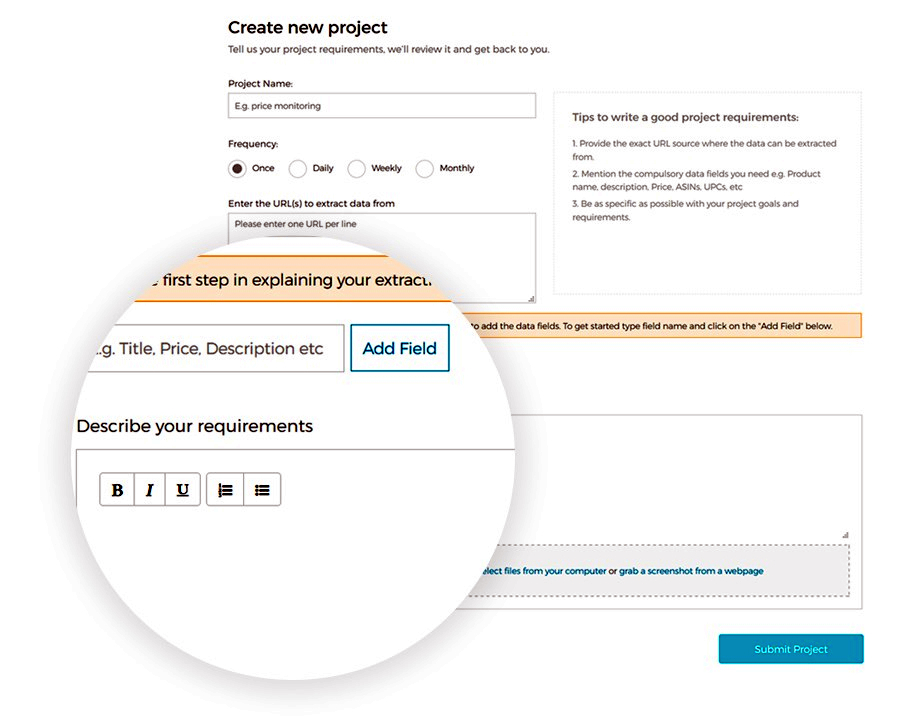Choose the Daily frequency radio button

point(298,168)
